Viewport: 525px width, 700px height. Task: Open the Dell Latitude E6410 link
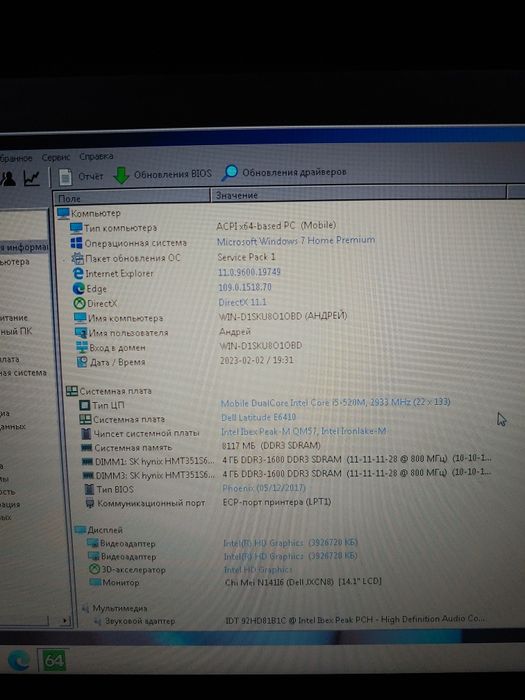[x=258, y=417]
